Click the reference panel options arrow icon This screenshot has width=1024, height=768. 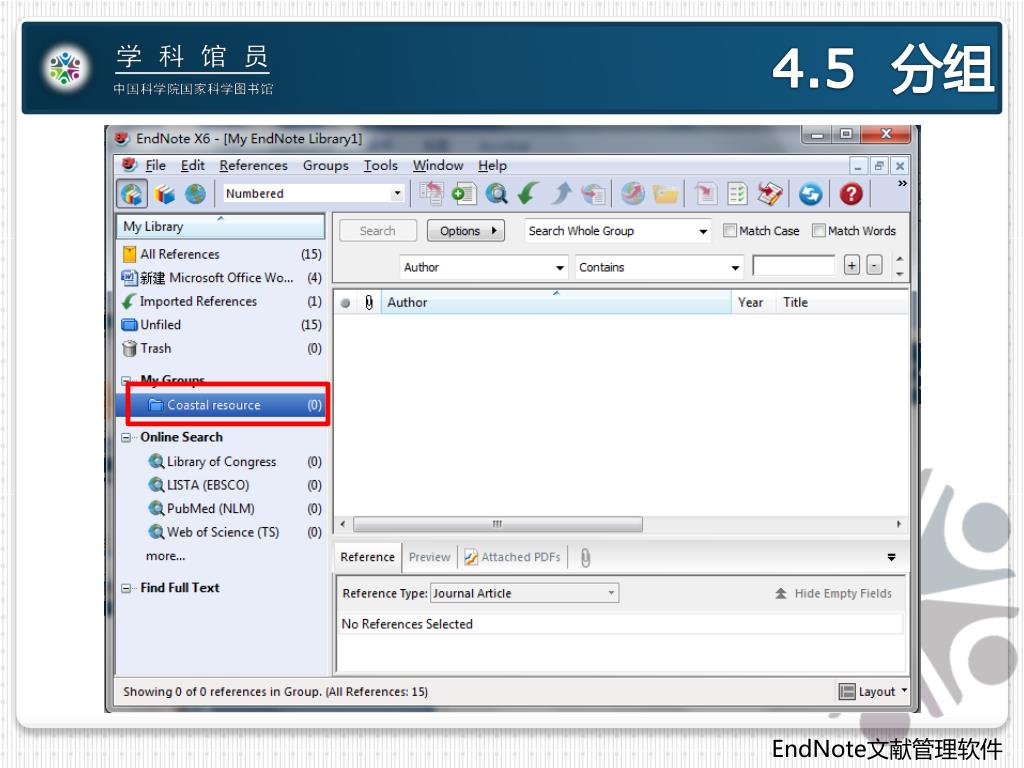click(x=891, y=557)
